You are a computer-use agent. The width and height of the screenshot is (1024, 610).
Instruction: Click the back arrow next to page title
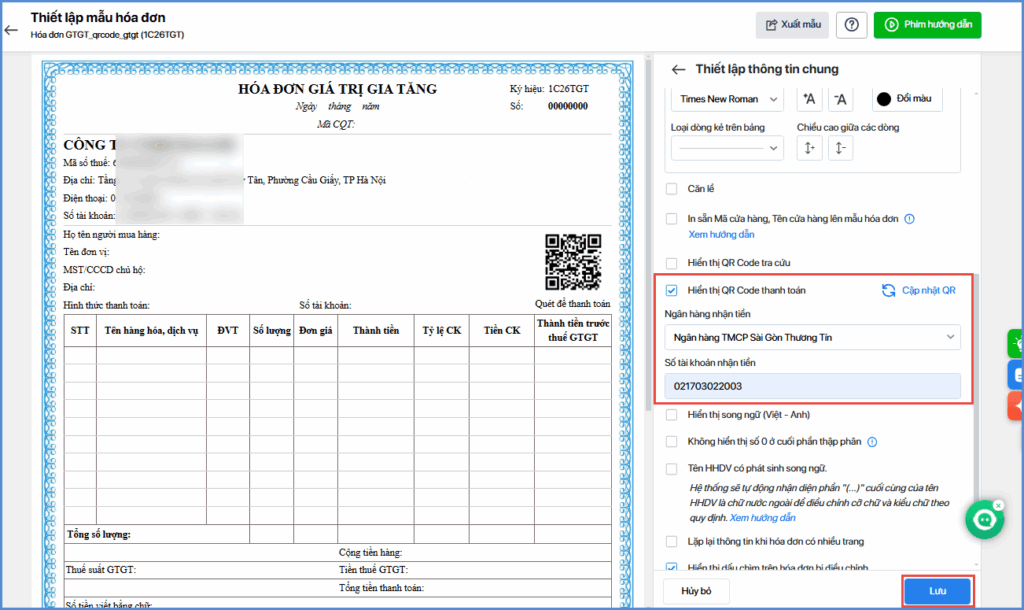point(12,29)
